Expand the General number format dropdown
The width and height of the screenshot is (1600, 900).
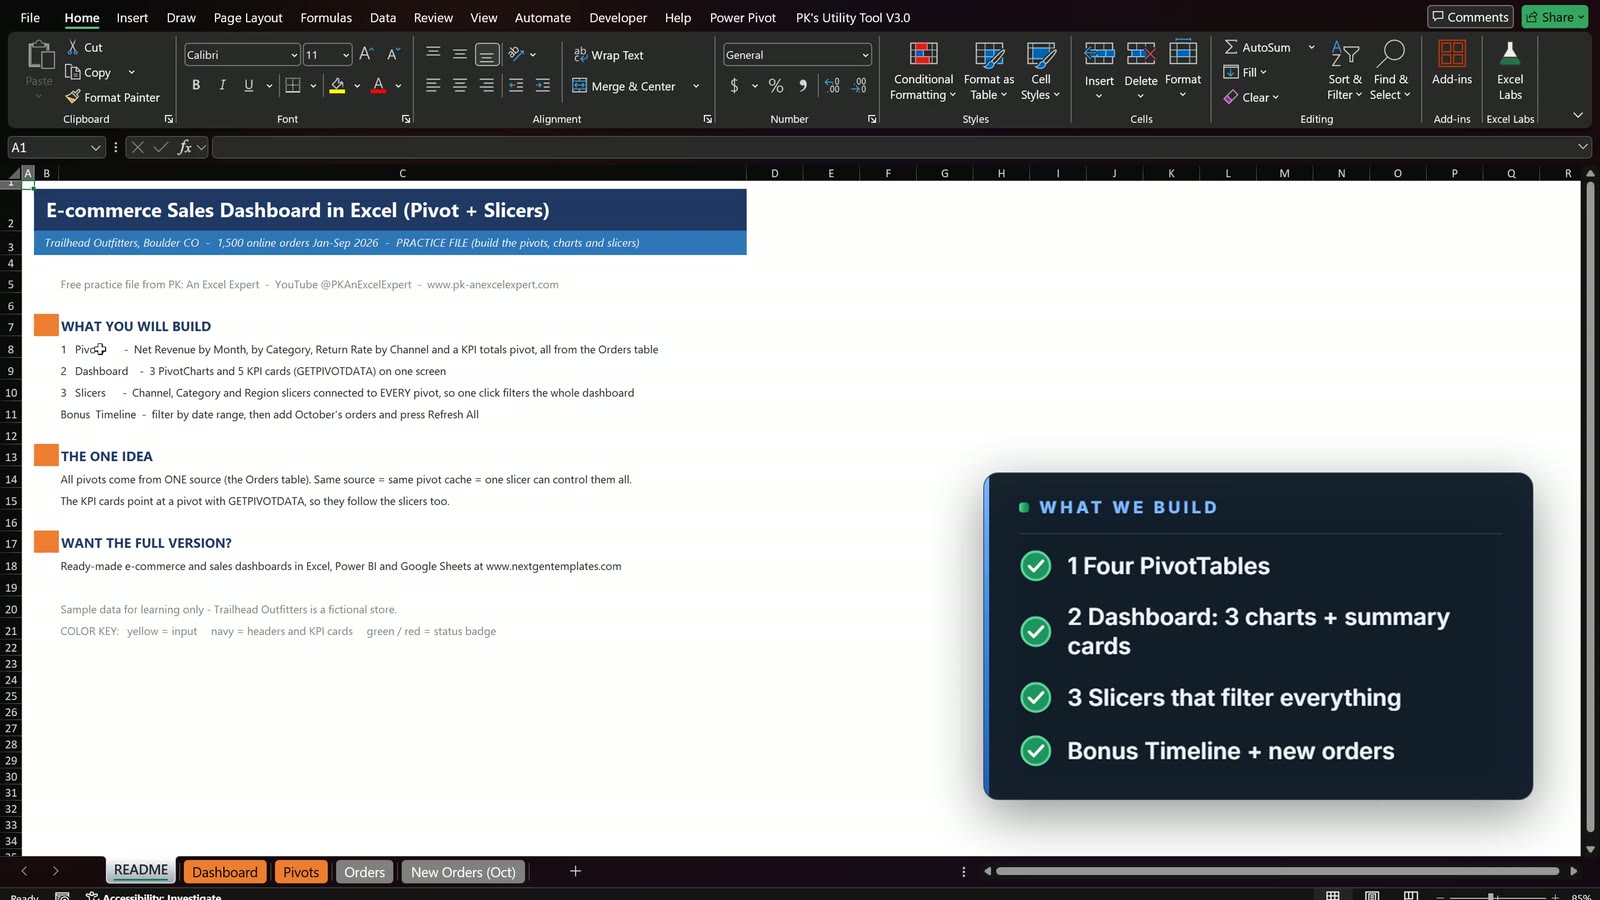[x=865, y=55]
